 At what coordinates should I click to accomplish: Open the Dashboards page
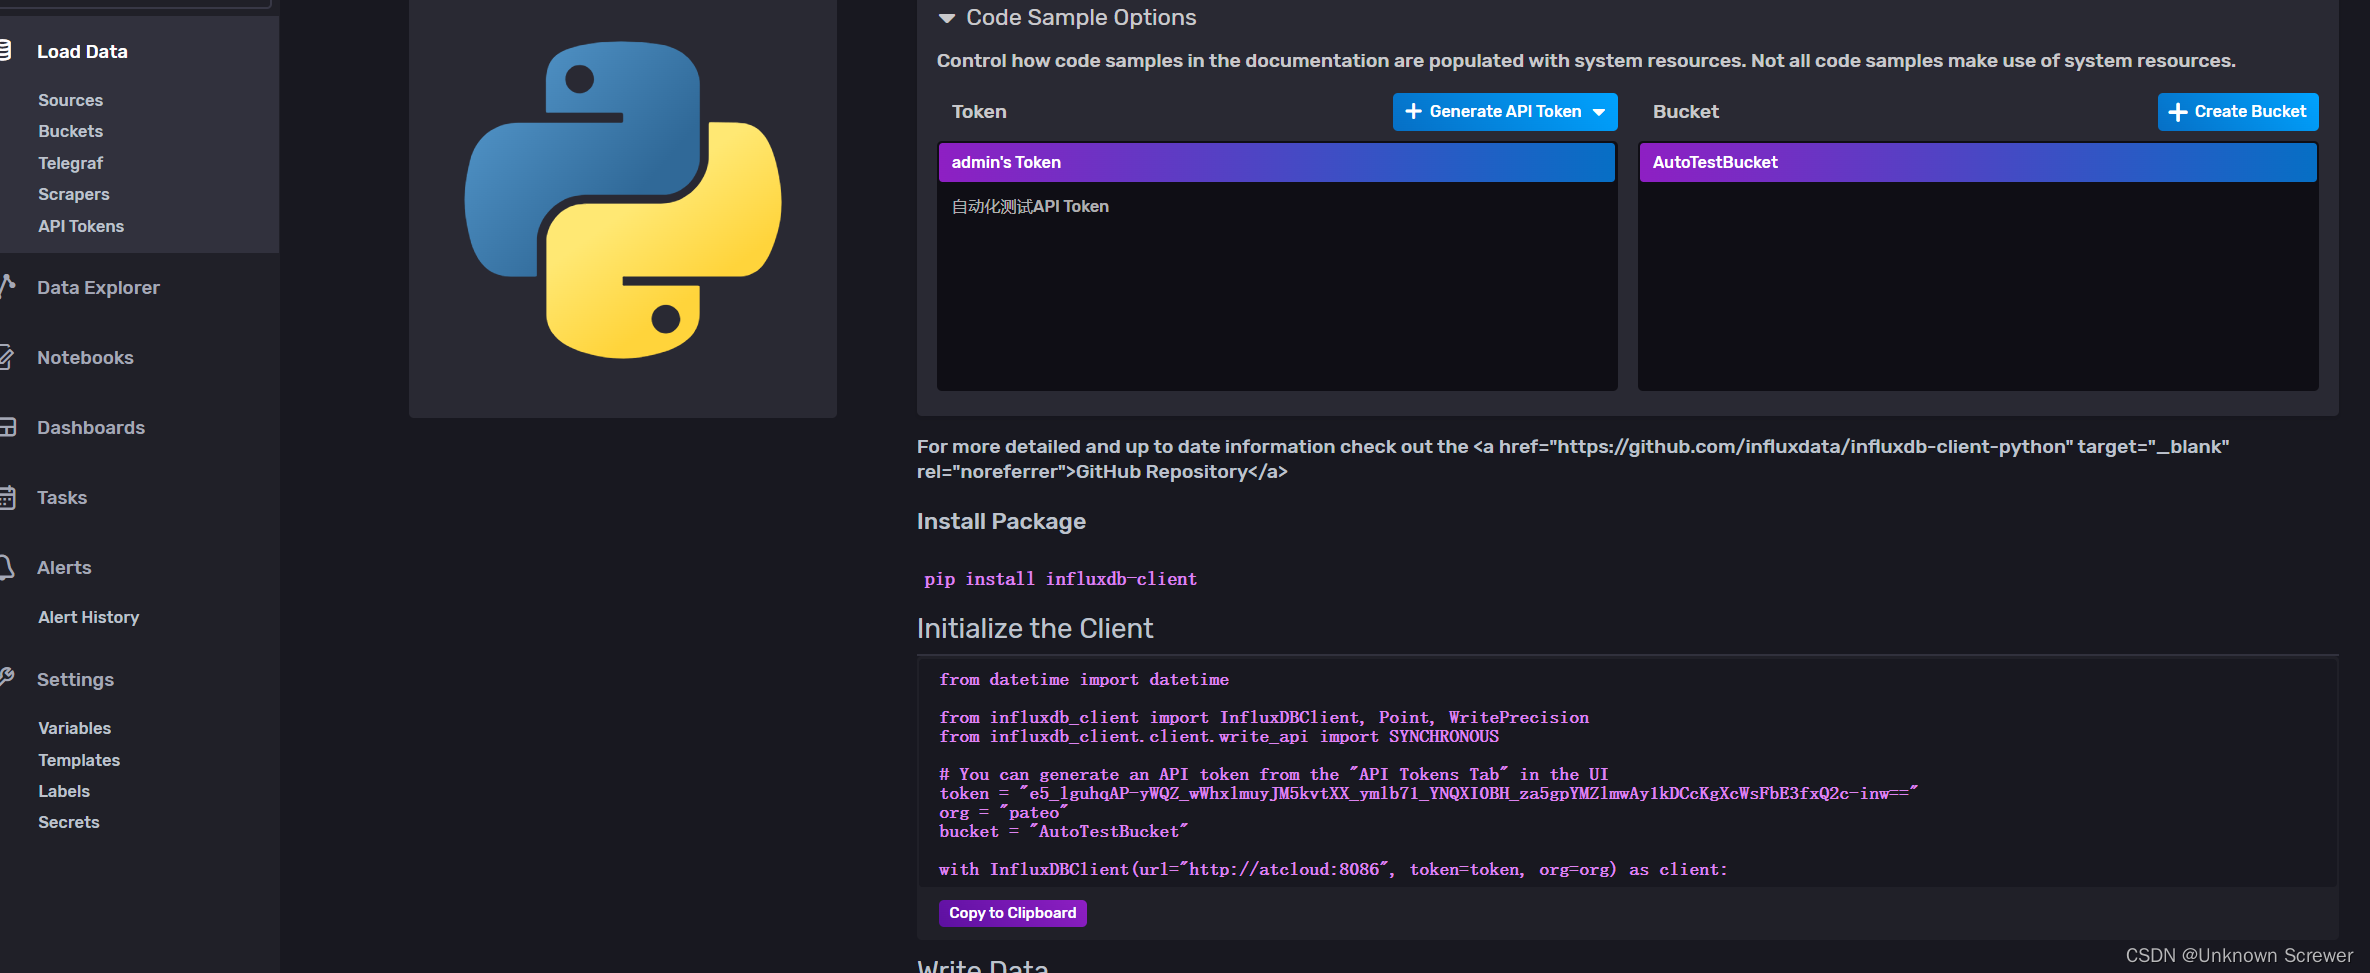coord(91,427)
